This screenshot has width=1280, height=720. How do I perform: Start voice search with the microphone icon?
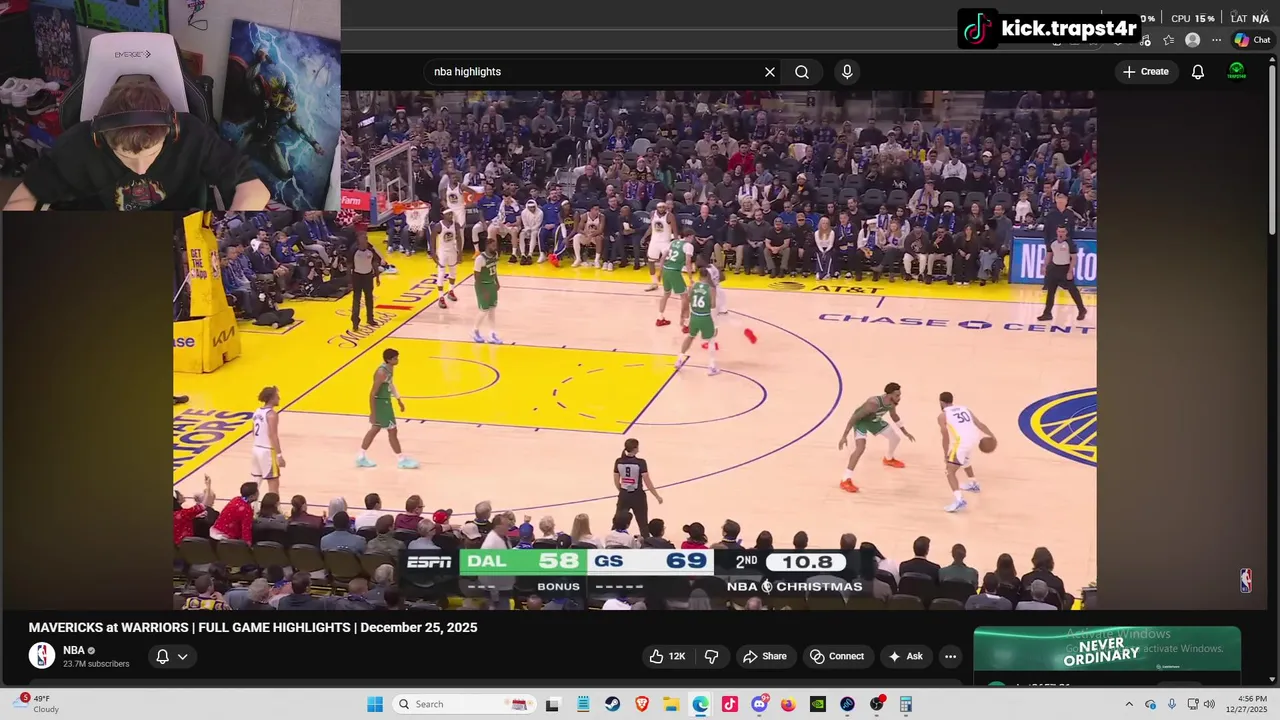point(847,72)
